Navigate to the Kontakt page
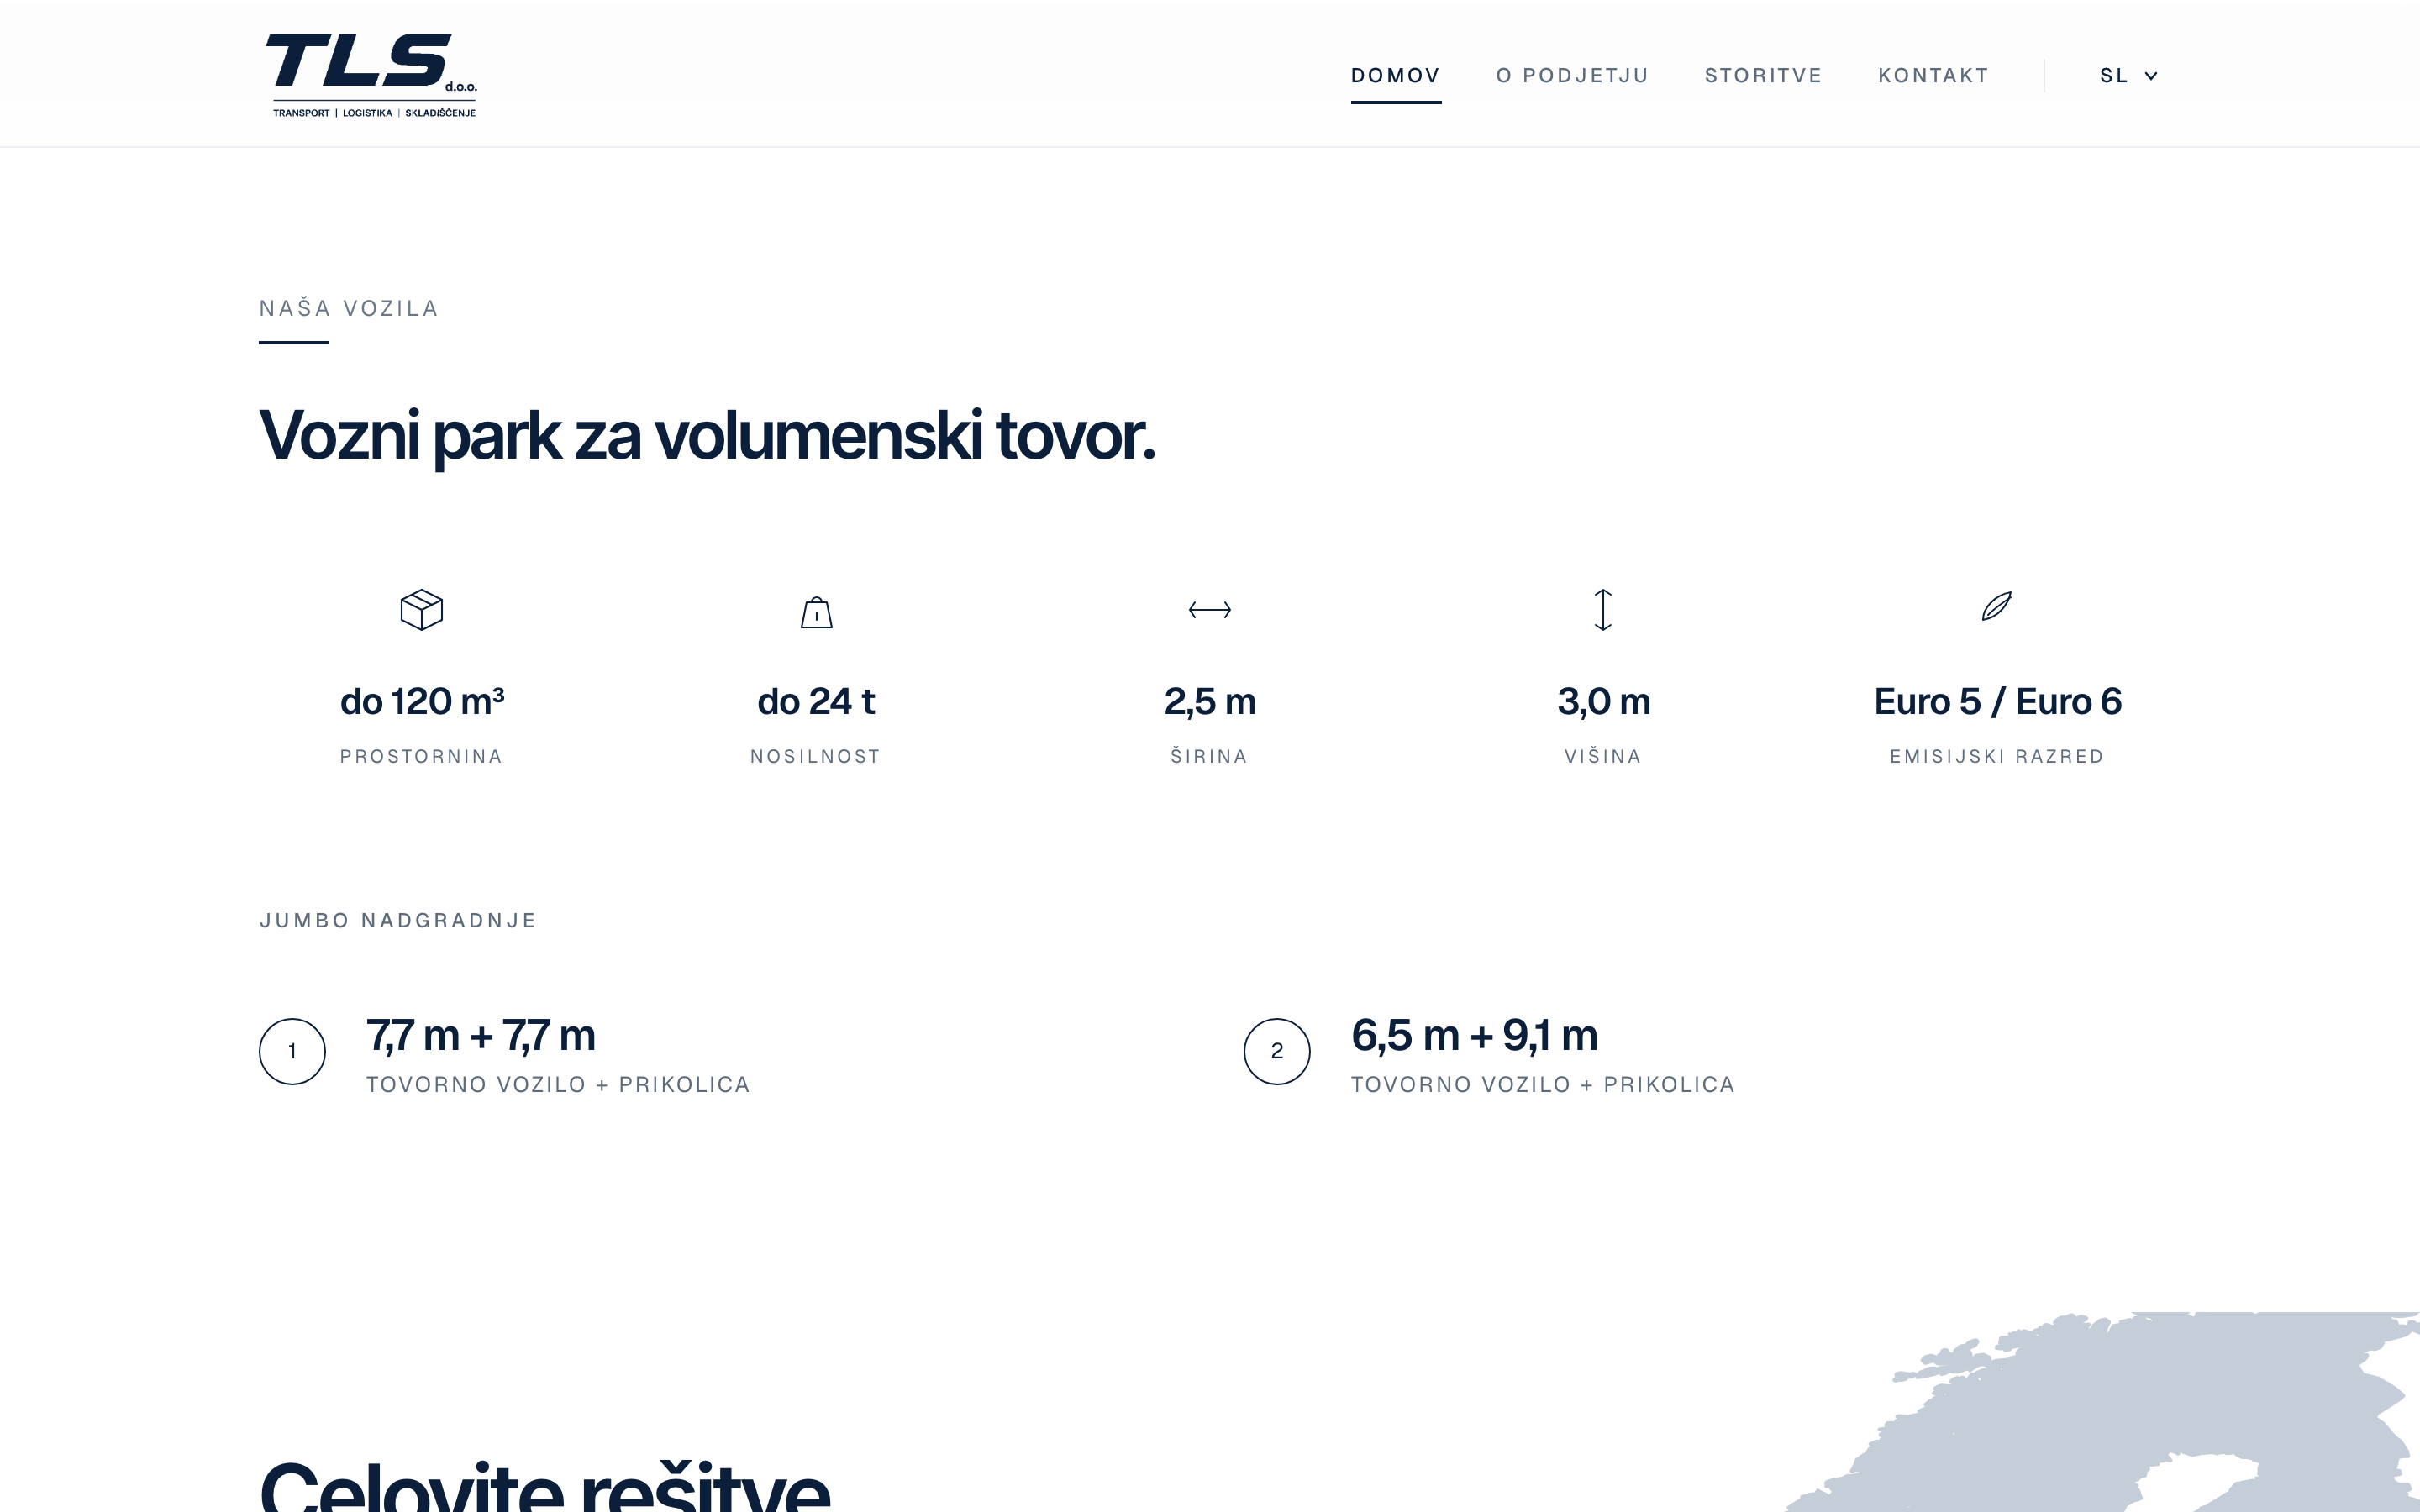 [1933, 75]
